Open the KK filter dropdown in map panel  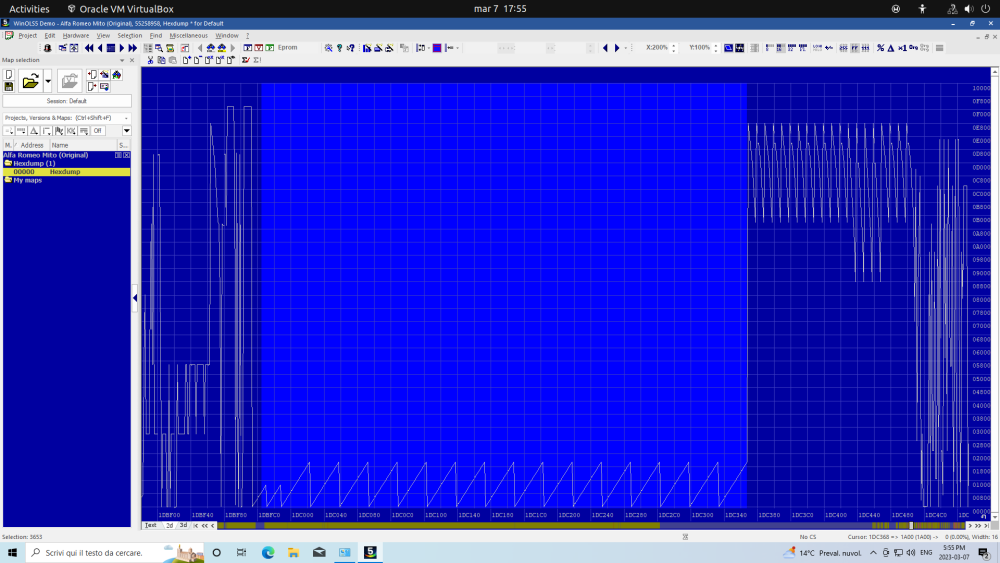coord(71,131)
